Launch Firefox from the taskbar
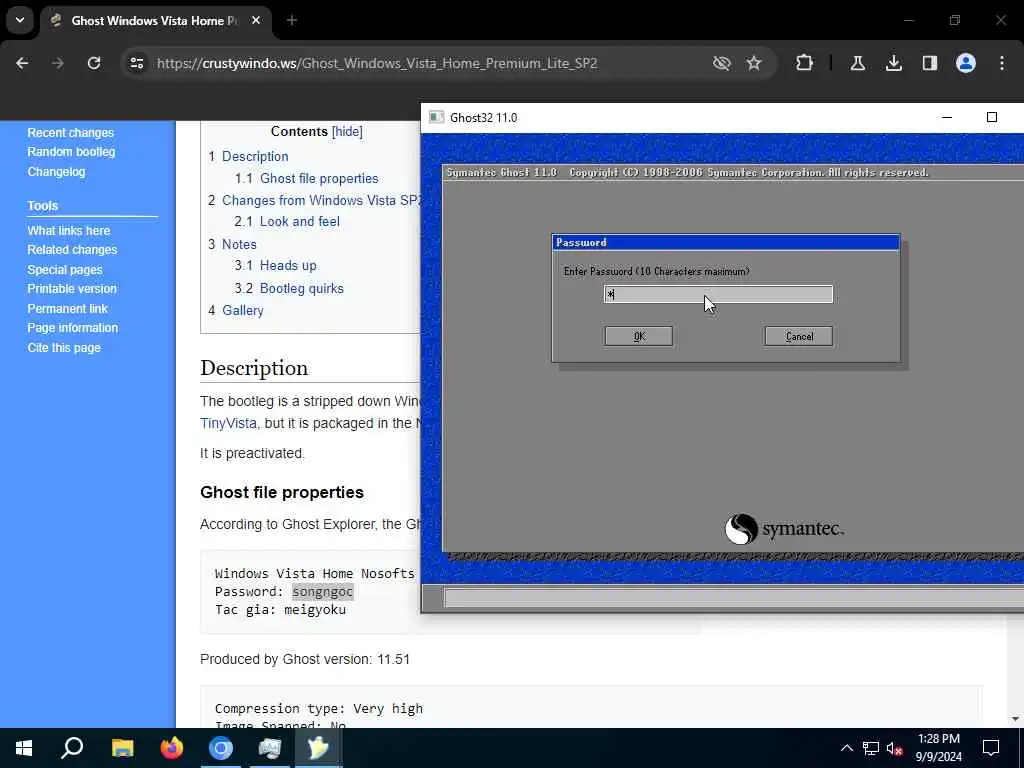 click(172, 748)
